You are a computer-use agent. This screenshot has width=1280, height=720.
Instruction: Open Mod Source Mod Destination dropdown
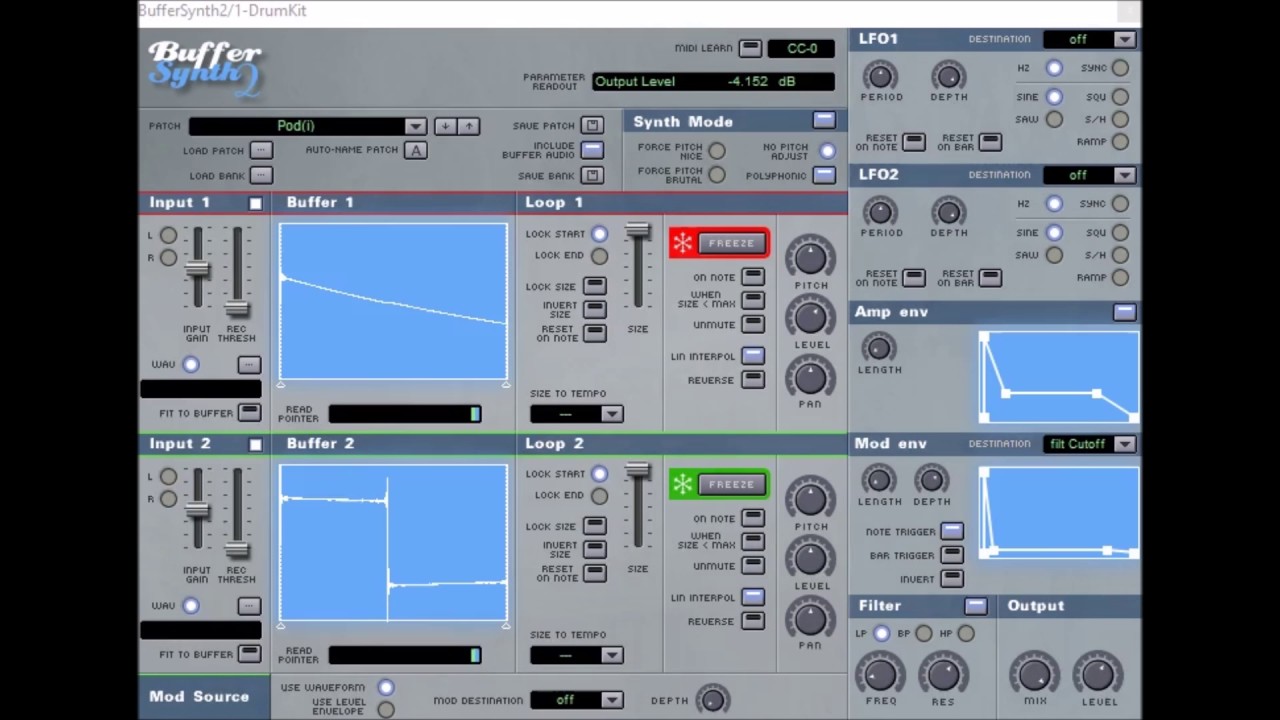577,700
